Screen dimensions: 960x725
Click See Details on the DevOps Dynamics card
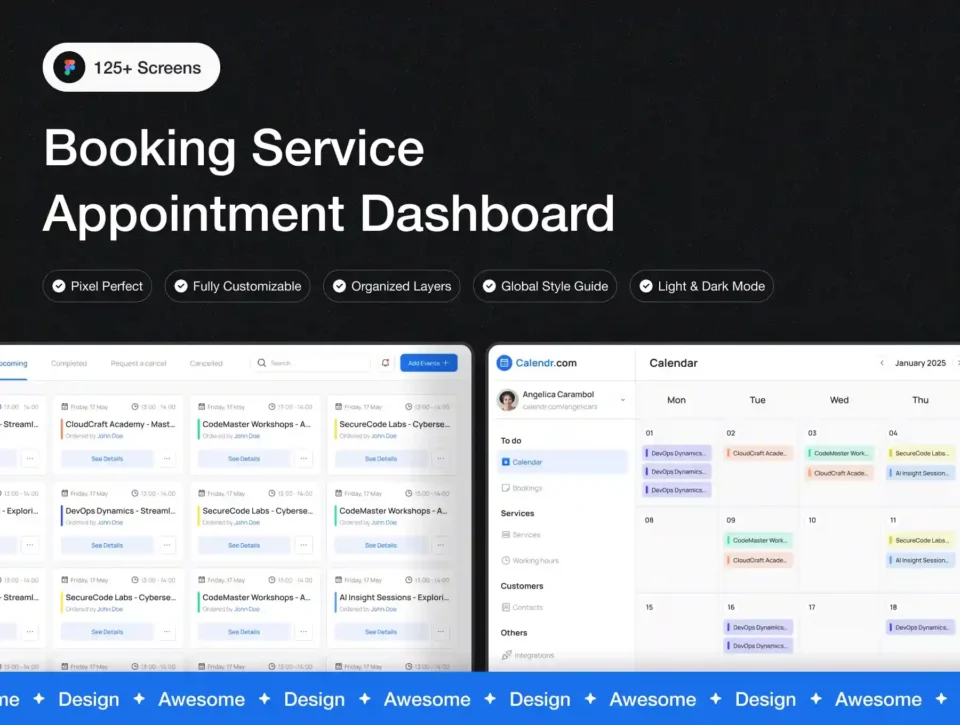pyautogui.click(x=107, y=546)
